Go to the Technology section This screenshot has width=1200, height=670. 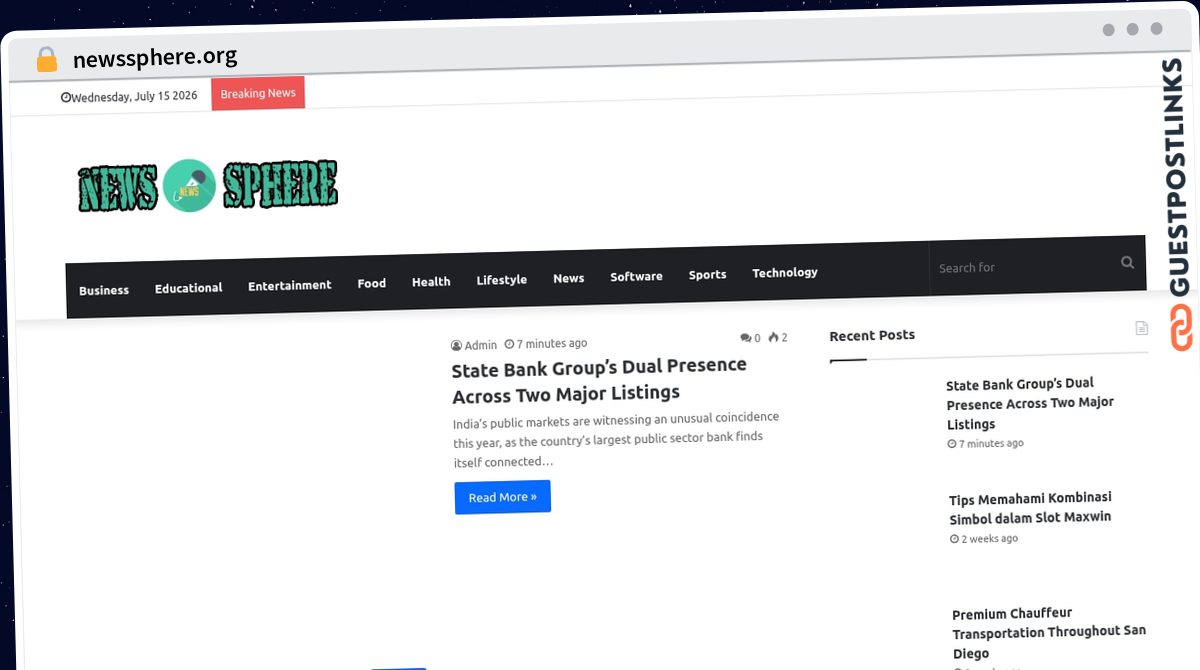pyautogui.click(x=785, y=272)
